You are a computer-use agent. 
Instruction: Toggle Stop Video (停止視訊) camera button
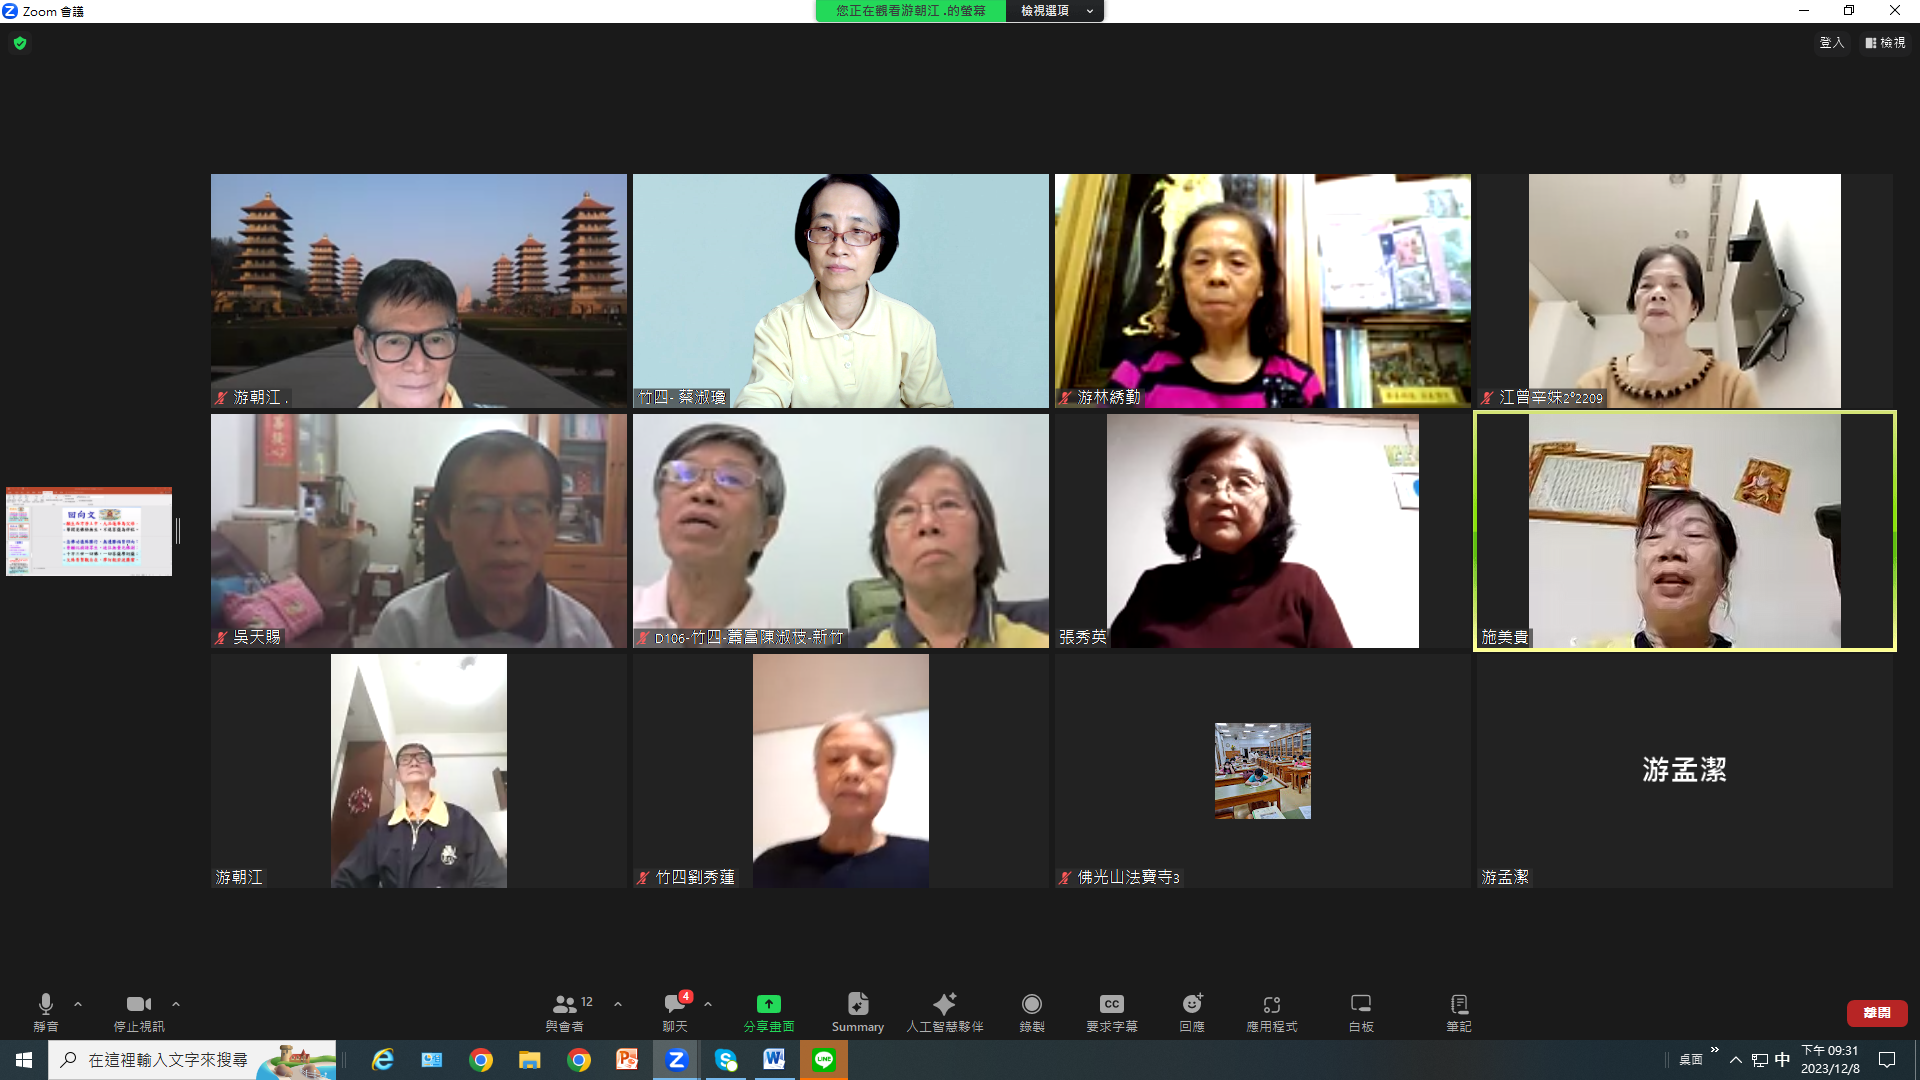[x=138, y=1005]
